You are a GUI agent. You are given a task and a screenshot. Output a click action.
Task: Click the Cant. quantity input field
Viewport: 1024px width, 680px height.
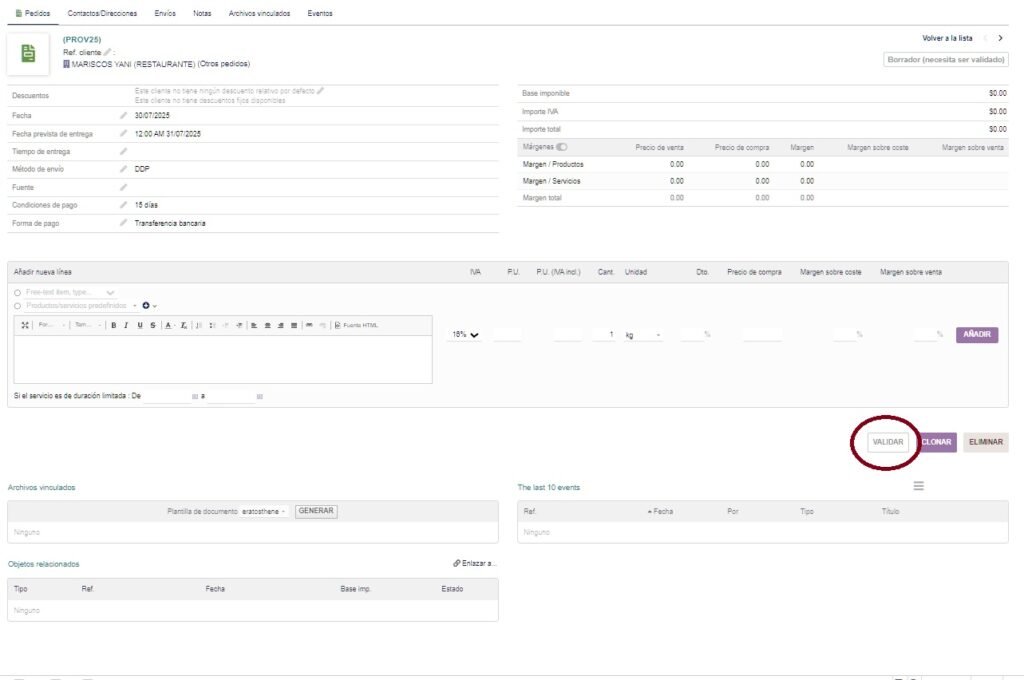tap(603, 335)
